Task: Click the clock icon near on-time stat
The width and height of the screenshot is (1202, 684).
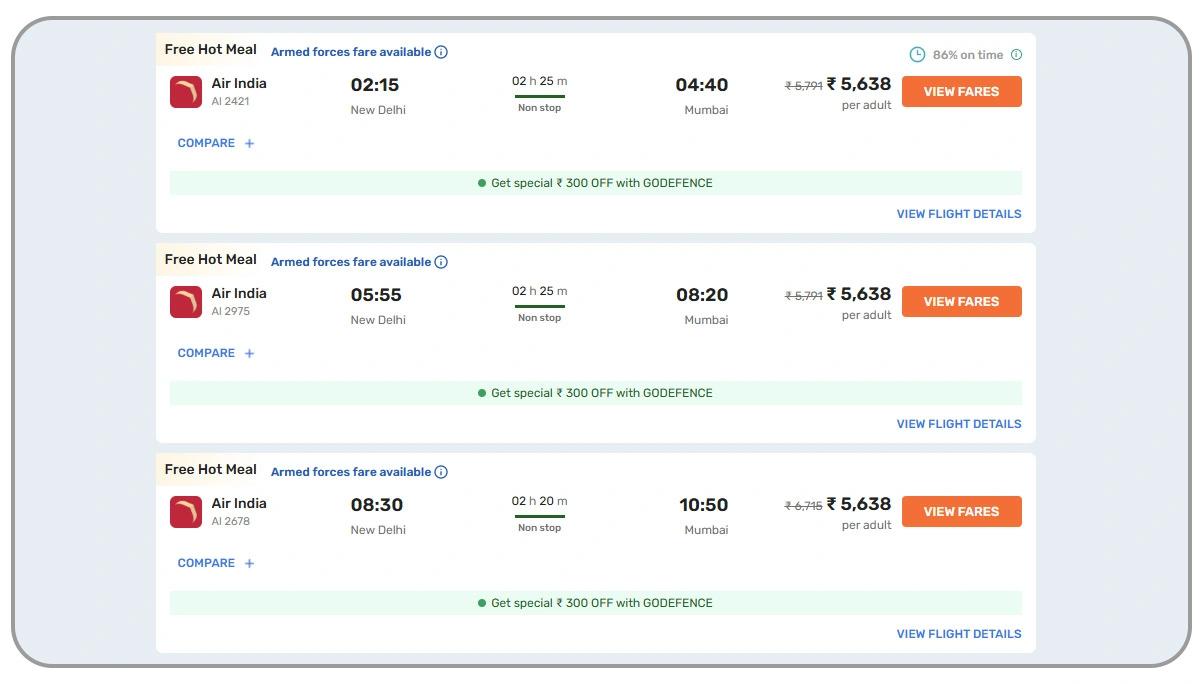Action: coord(917,55)
